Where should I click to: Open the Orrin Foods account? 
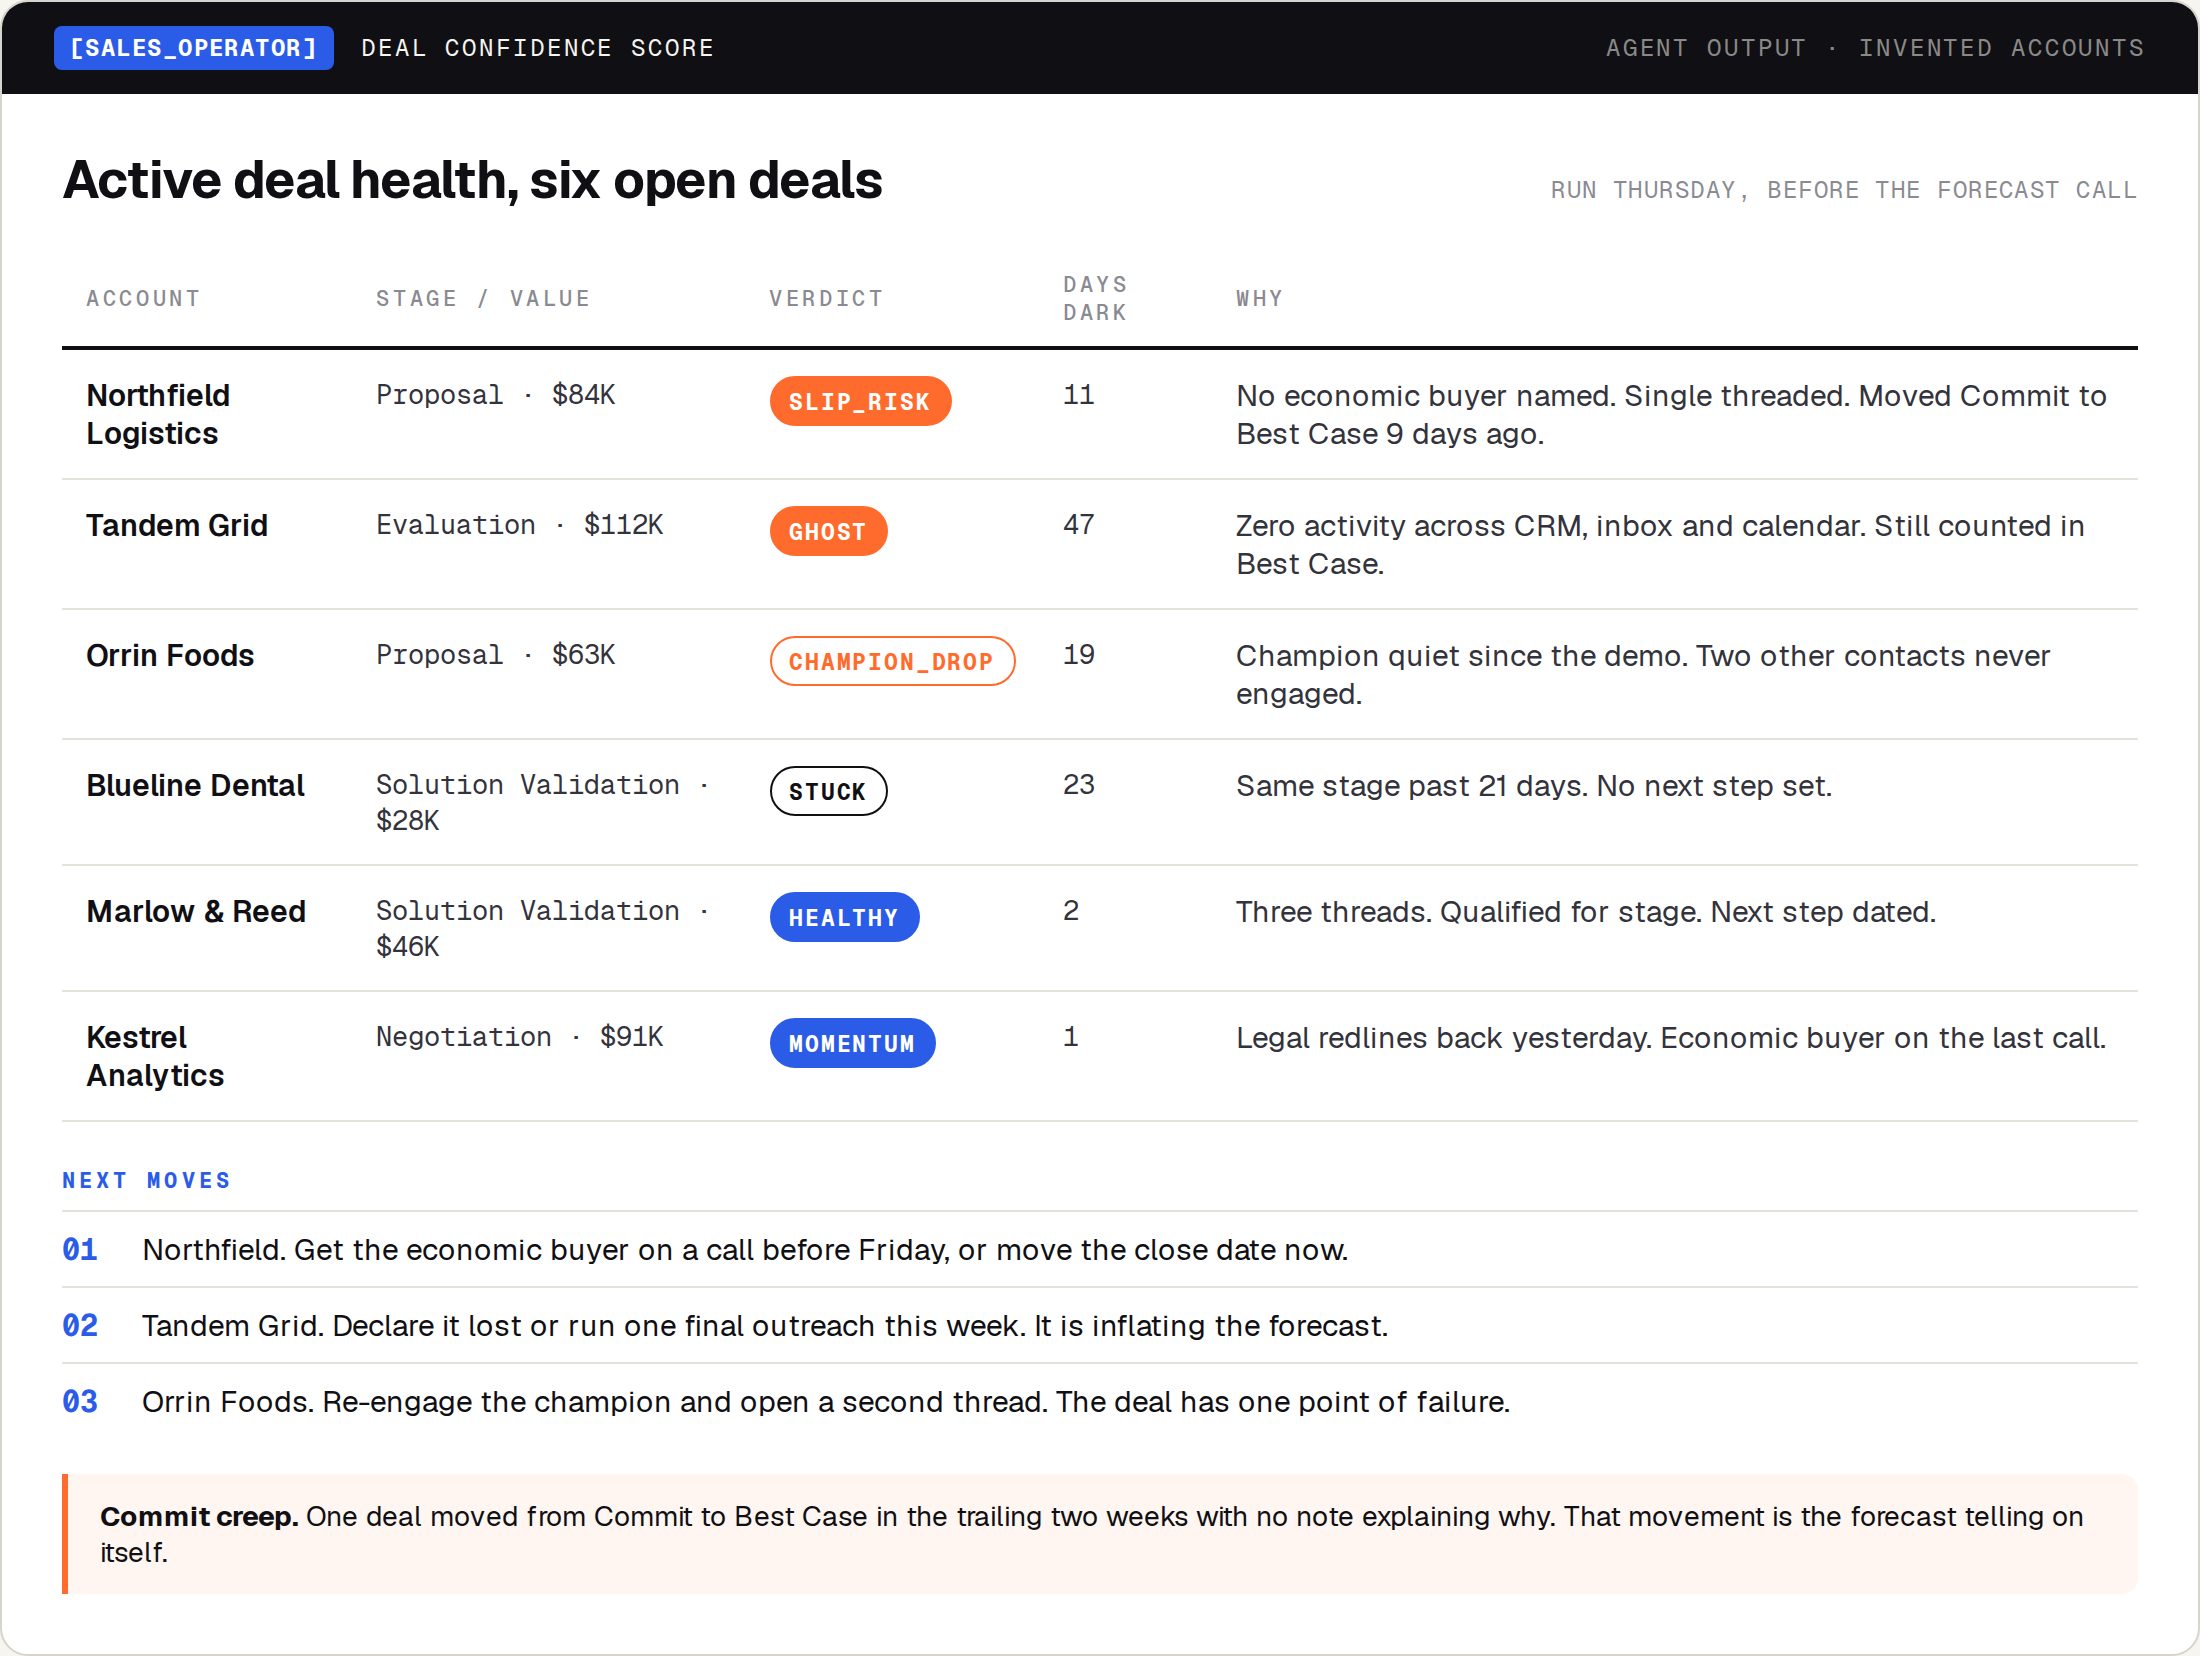click(x=170, y=655)
